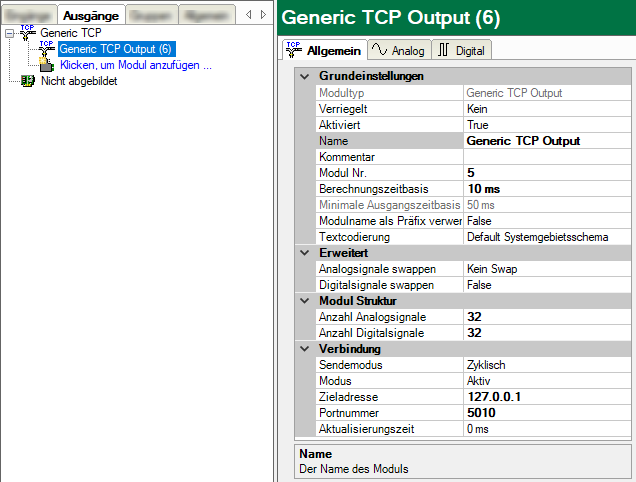The height and width of the screenshot is (482, 636).
Task: Toggle Modulname als Präfix verwenden value
Action: (547, 221)
